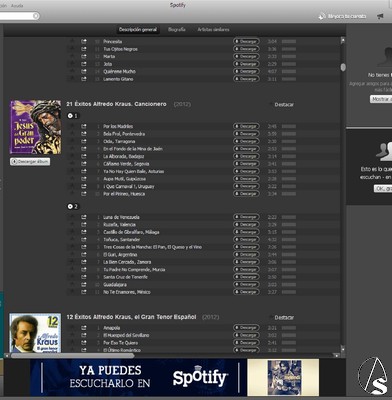Share the track Luna de Venezuela
The width and height of the screenshot is (392, 400).
pyautogui.click(x=84, y=217)
